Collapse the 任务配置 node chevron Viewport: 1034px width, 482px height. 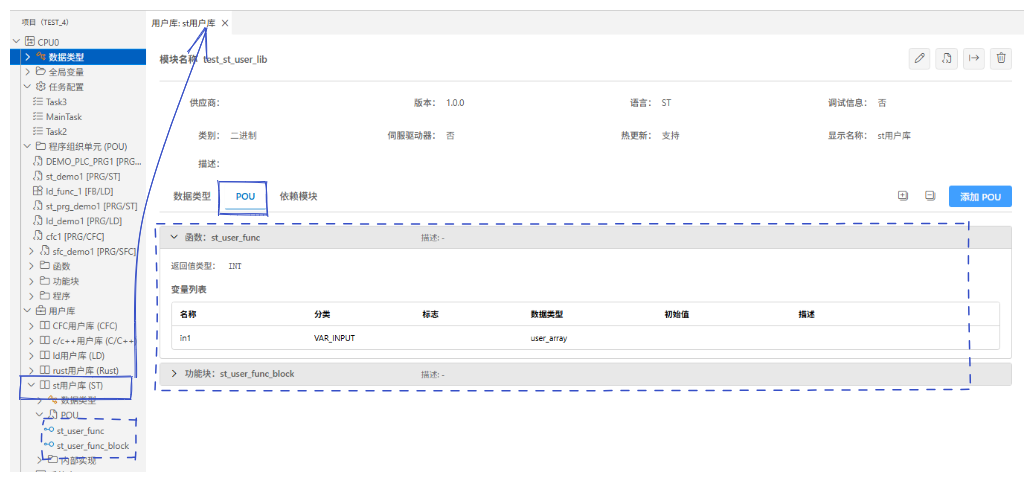(x=28, y=86)
